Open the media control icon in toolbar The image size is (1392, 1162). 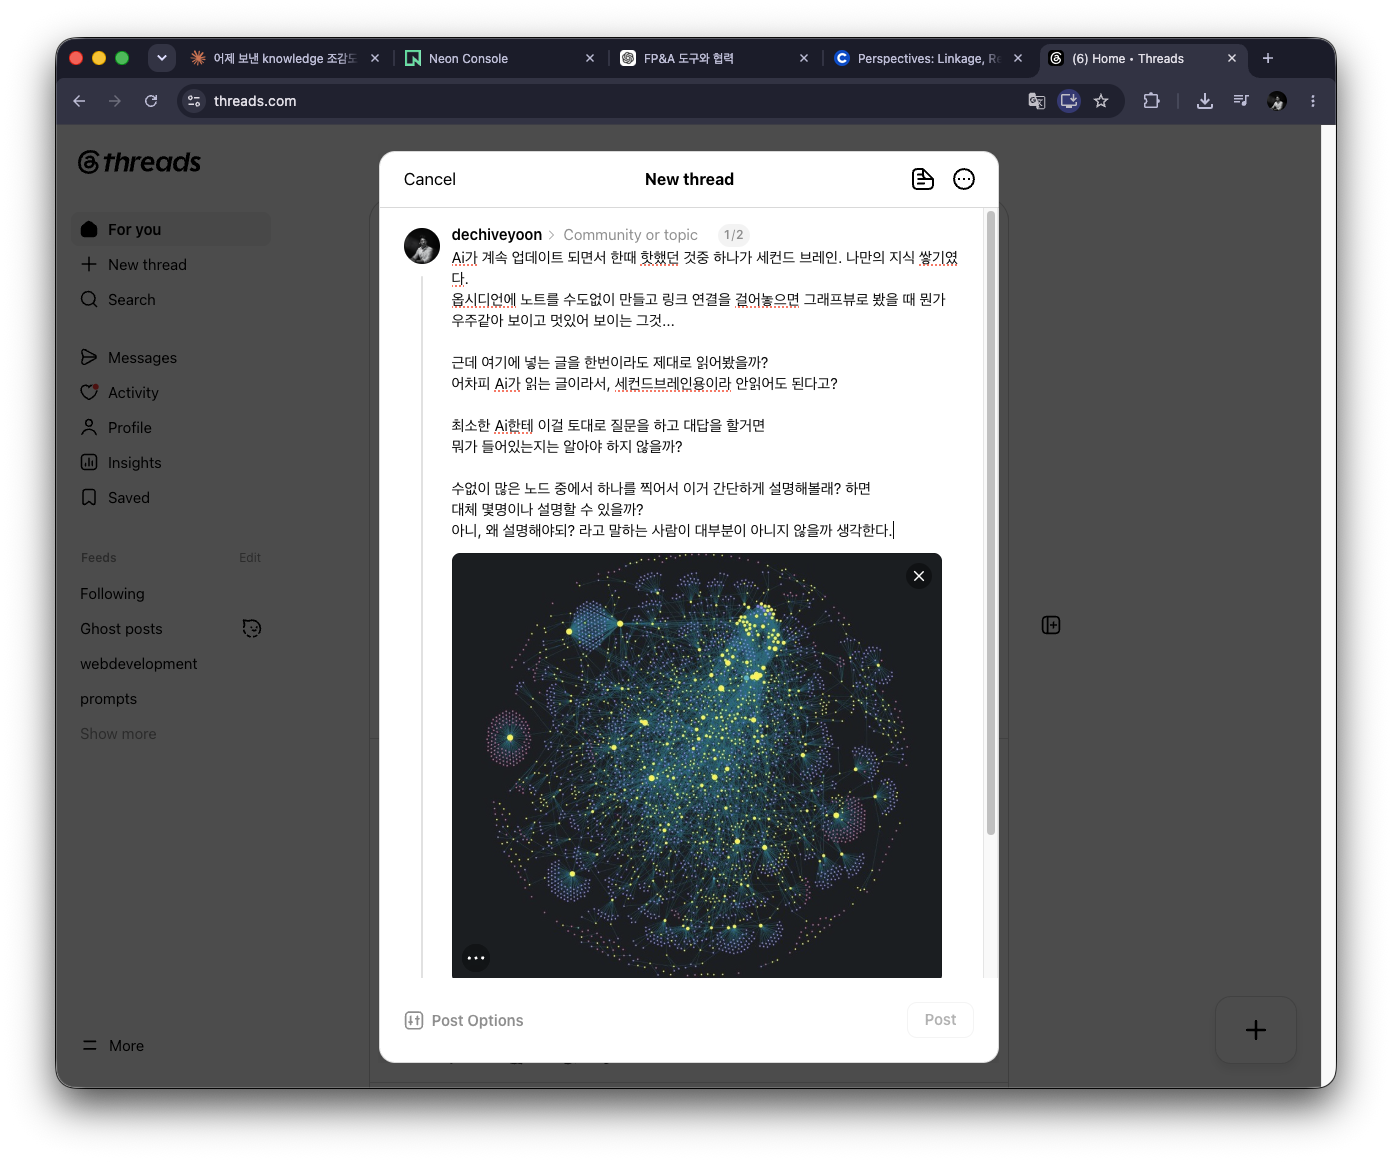1241,101
